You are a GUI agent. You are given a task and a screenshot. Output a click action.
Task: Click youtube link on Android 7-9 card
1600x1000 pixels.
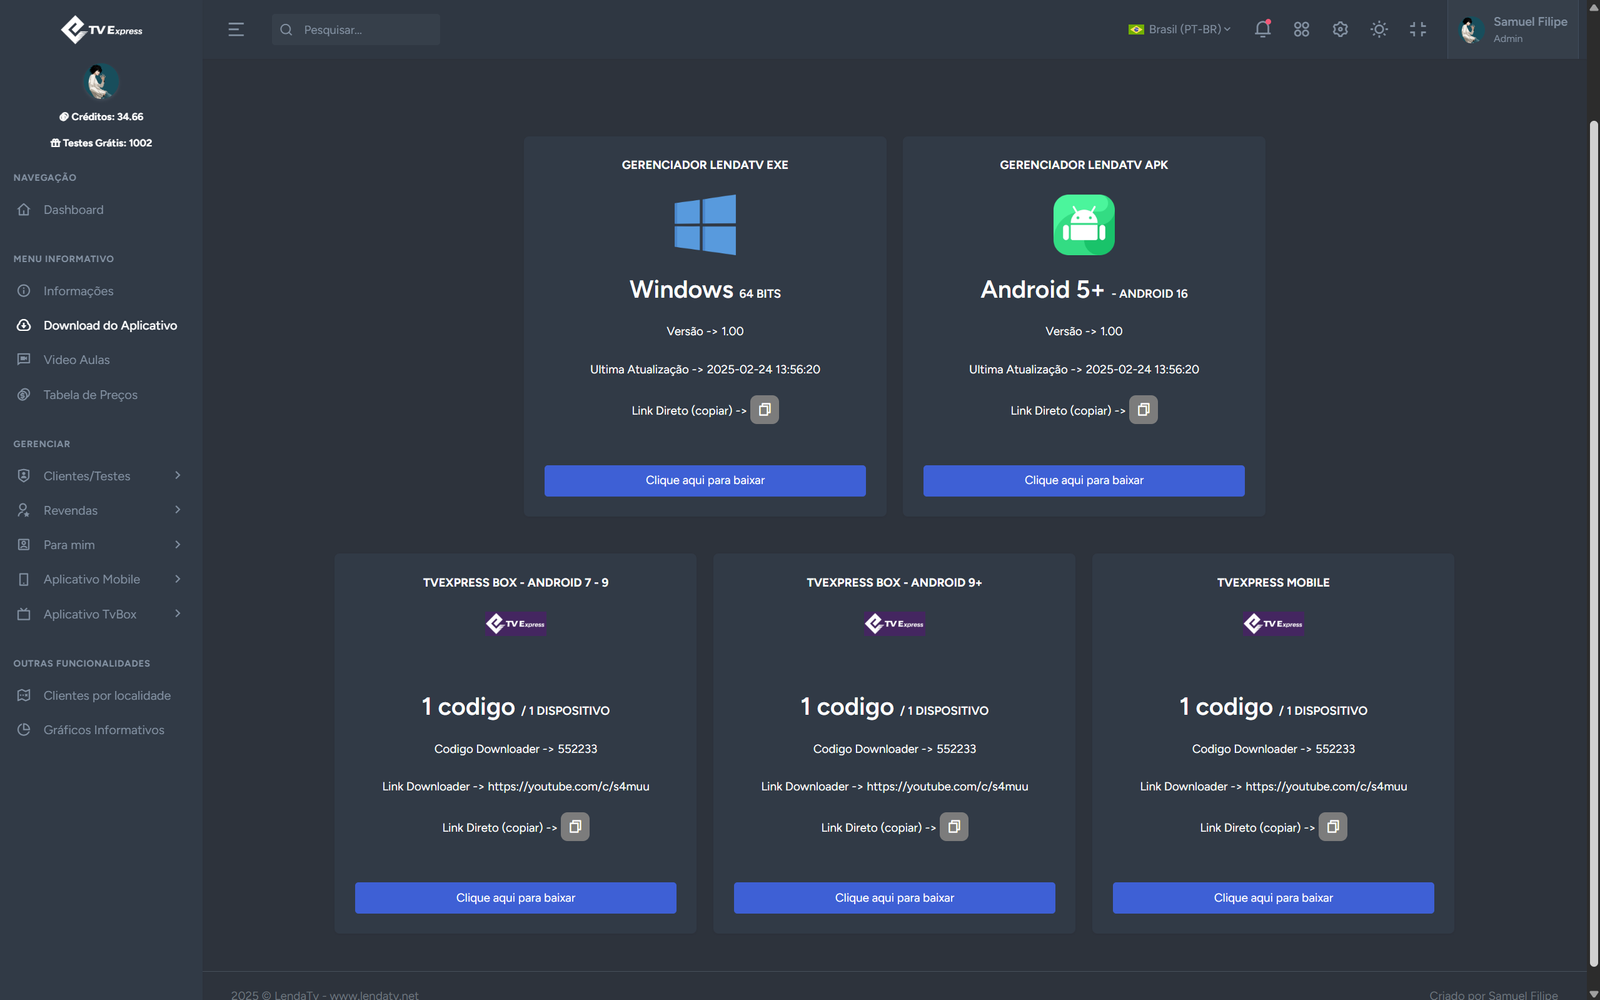pyautogui.click(x=568, y=787)
